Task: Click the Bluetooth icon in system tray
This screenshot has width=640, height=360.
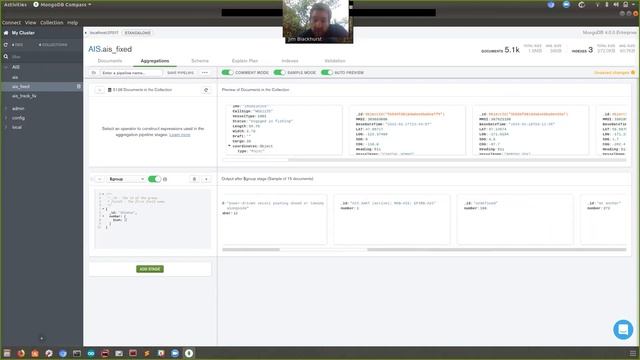Action: click(607, 4)
